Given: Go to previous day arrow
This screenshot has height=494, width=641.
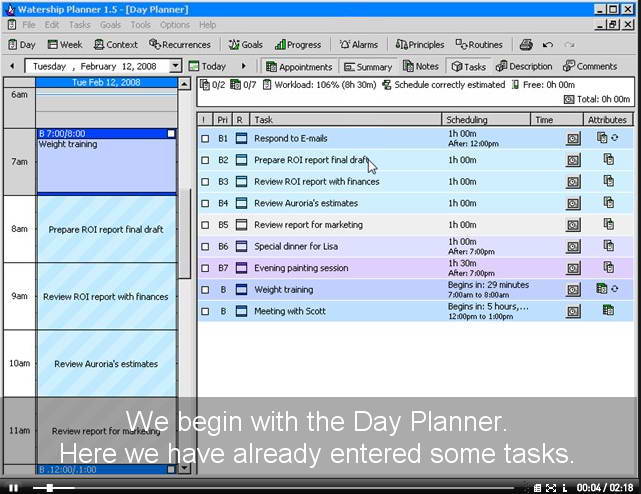Looking at the screenshot, I should coord(12,66).
